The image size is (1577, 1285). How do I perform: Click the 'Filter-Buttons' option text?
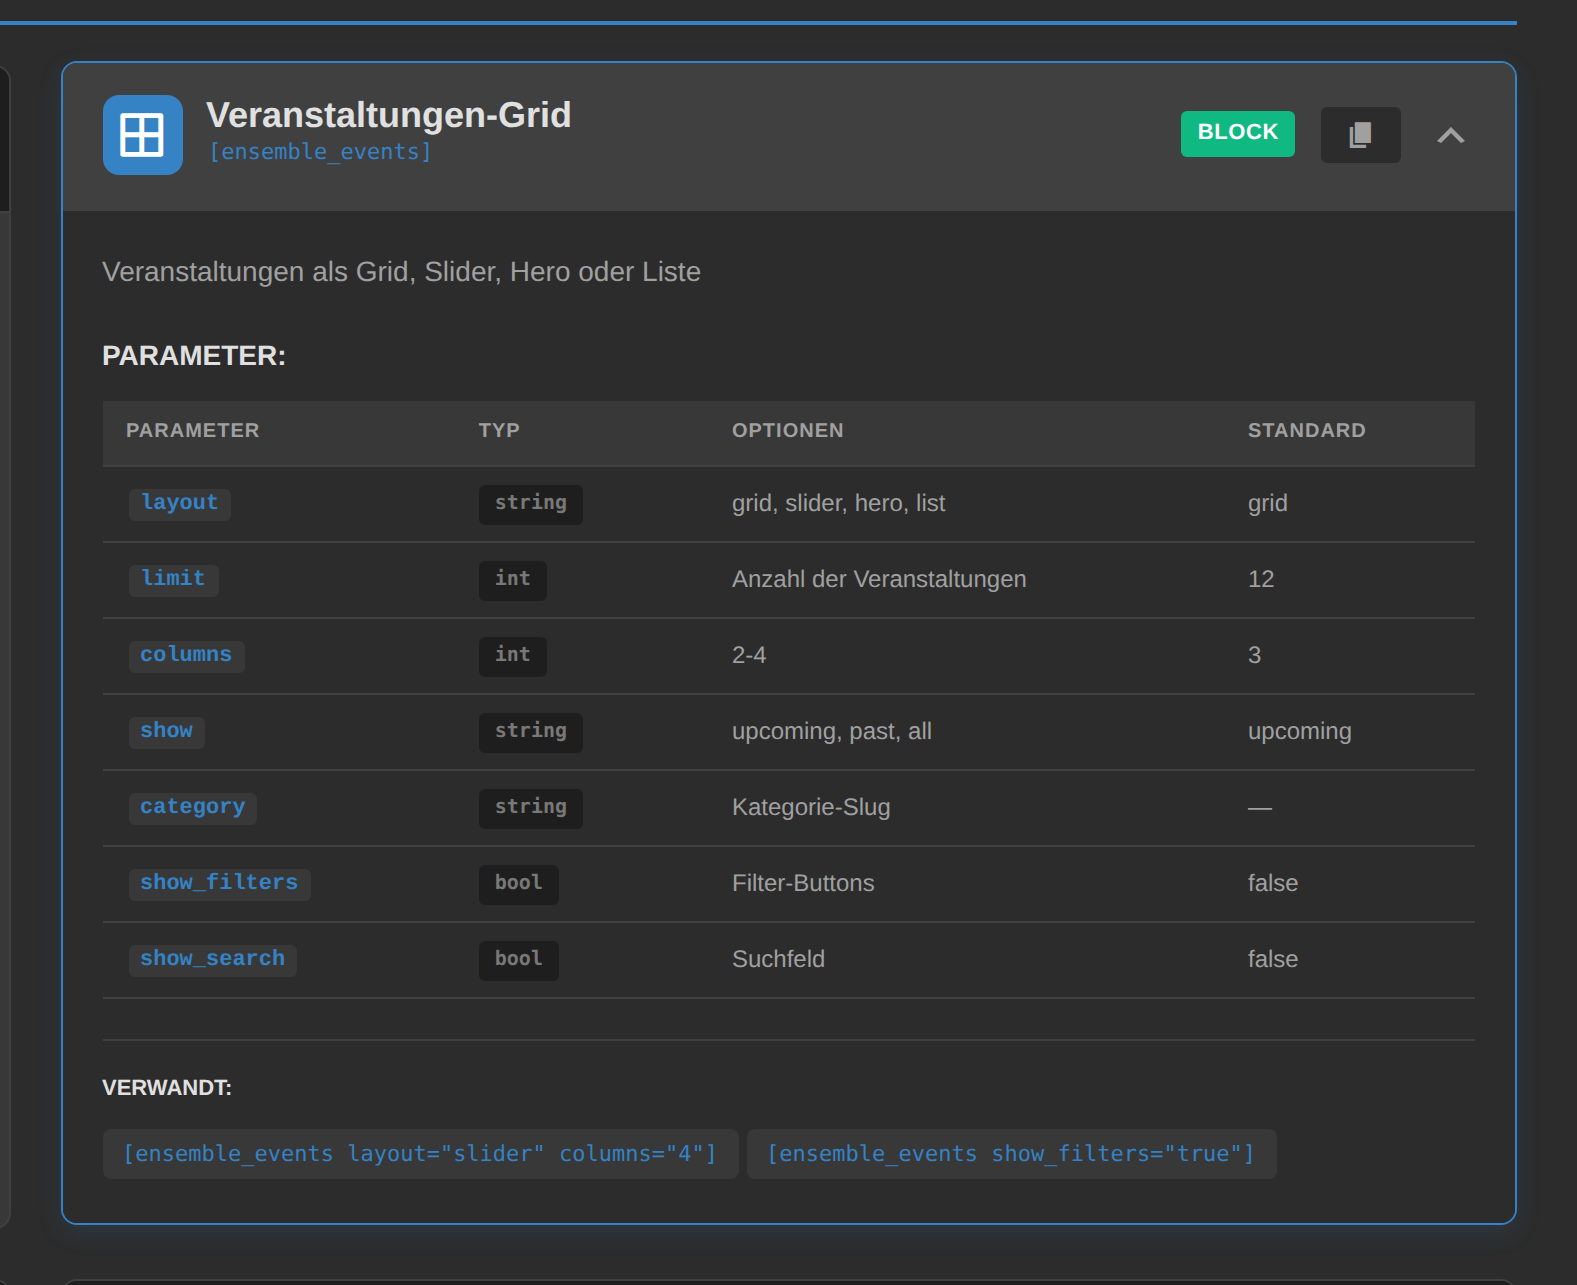(803, 883)
